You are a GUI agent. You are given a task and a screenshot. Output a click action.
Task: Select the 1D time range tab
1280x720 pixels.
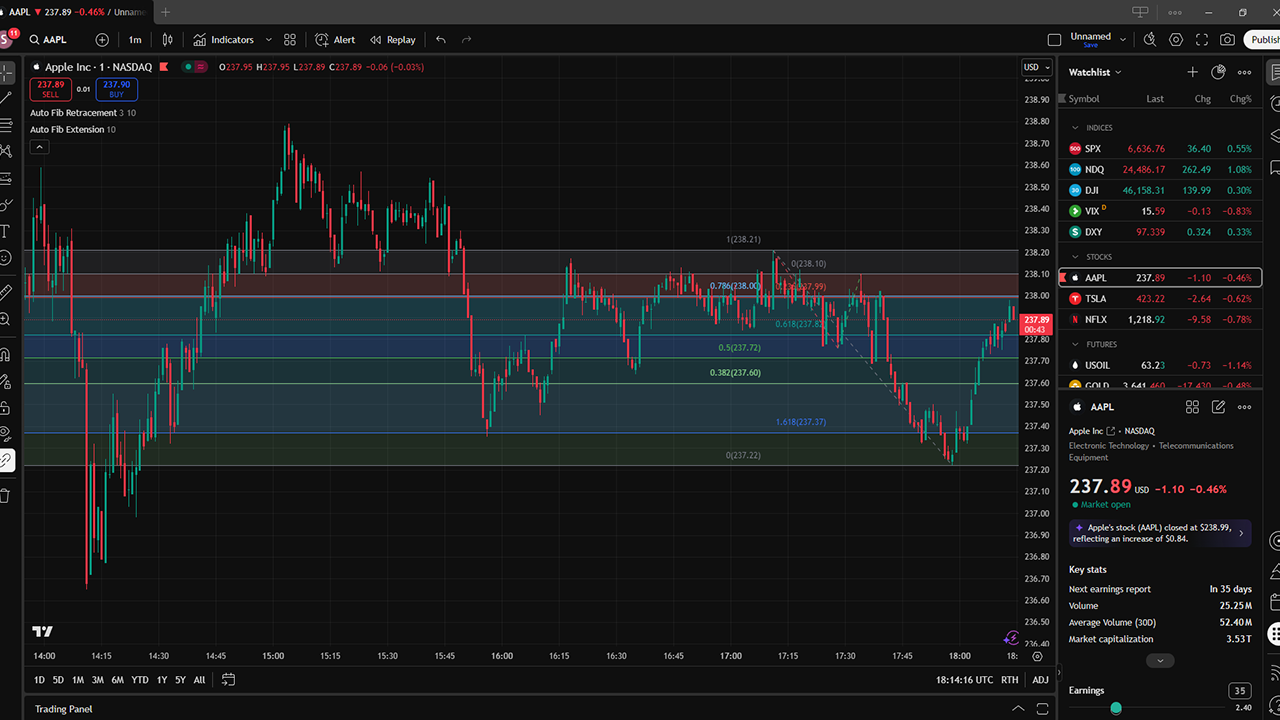[x=39, y=680]
